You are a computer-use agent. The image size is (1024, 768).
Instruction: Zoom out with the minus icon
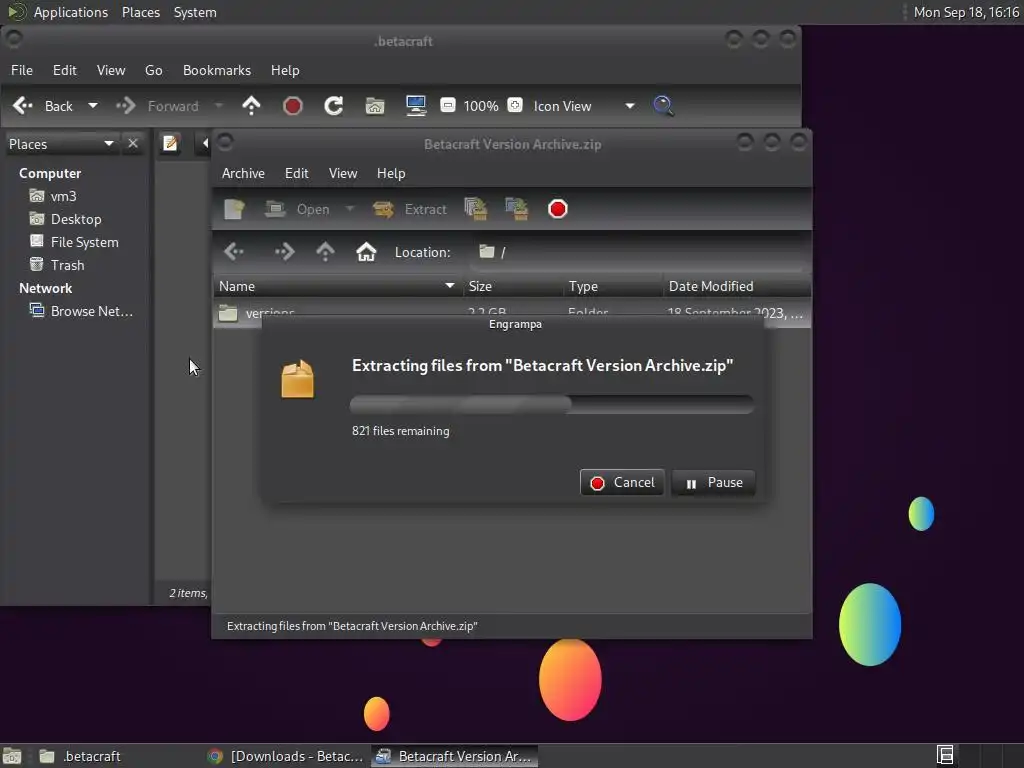click(448, 105)
